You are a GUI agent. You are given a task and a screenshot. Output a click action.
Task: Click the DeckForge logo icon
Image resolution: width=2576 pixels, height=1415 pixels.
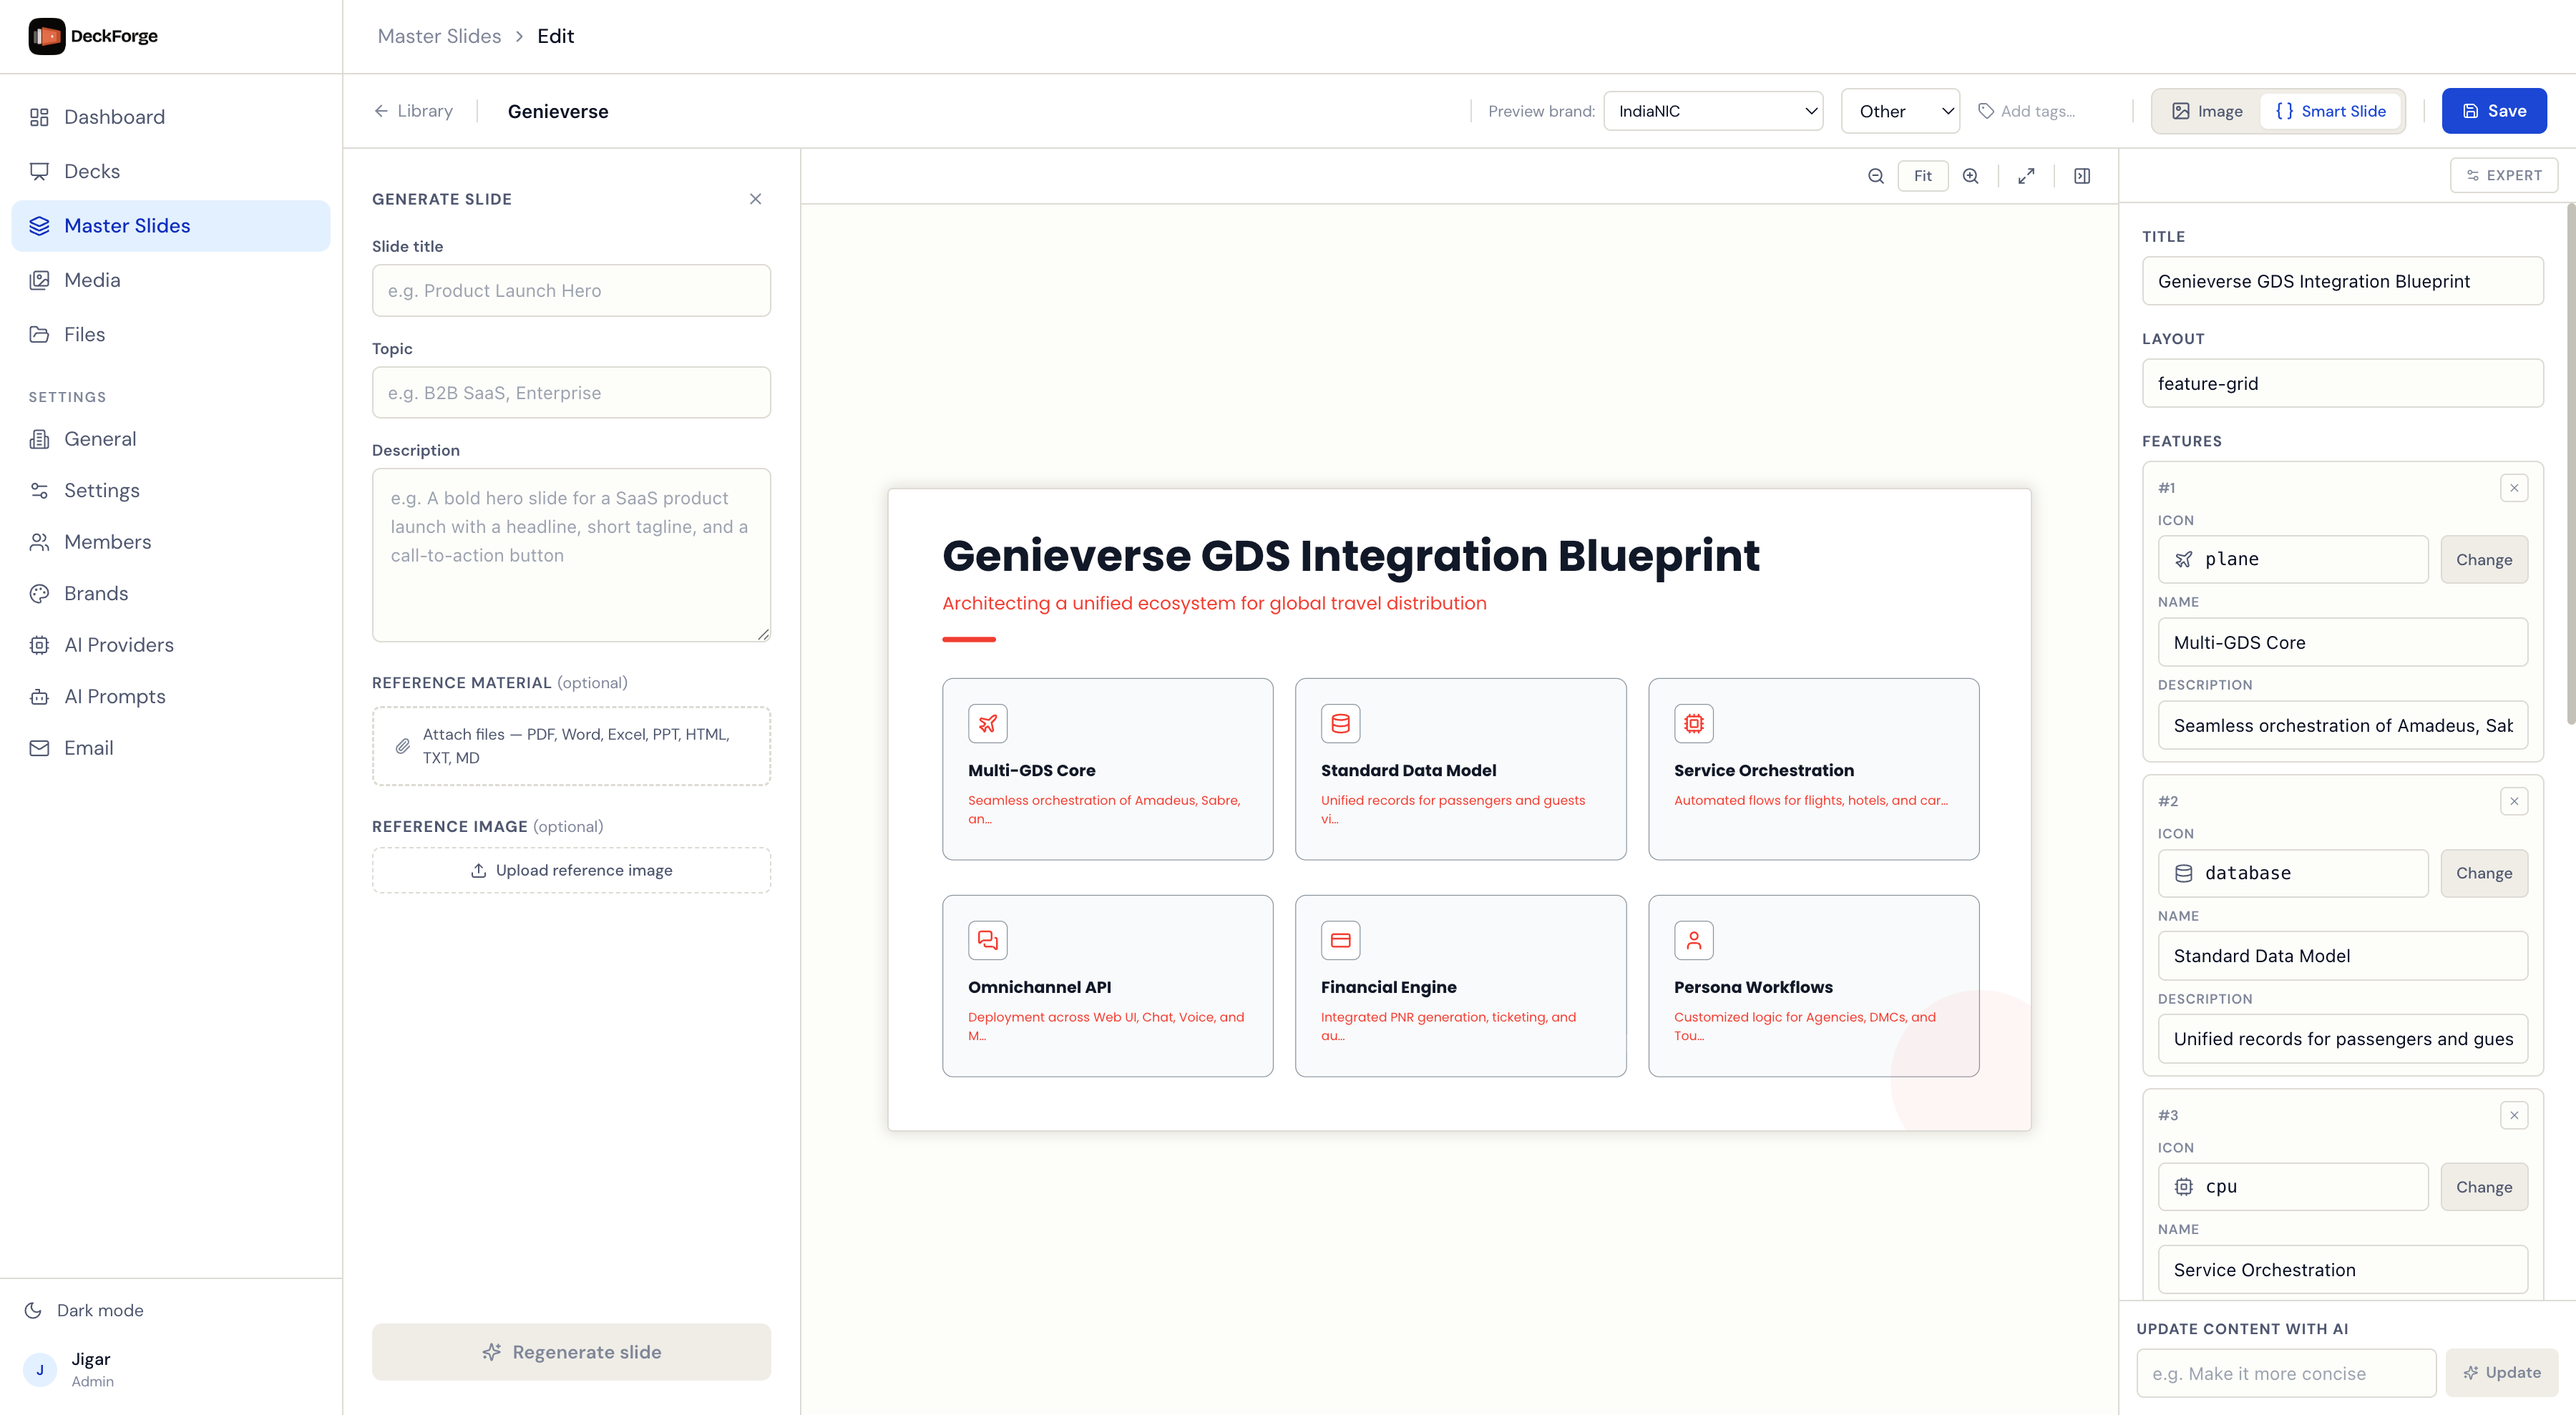coord(47,36)
